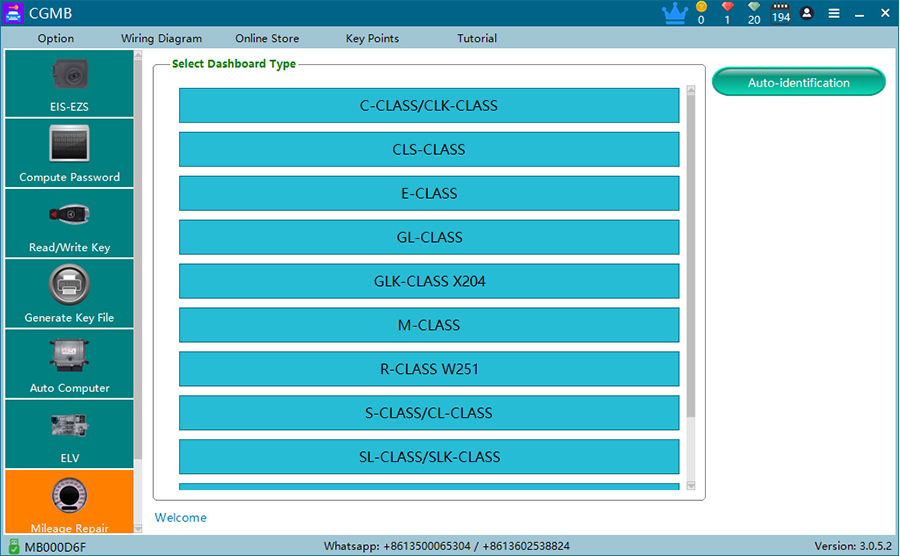Open the Wiring Diagram menu
Screen dimensions: 900x556
coord(161,39)
